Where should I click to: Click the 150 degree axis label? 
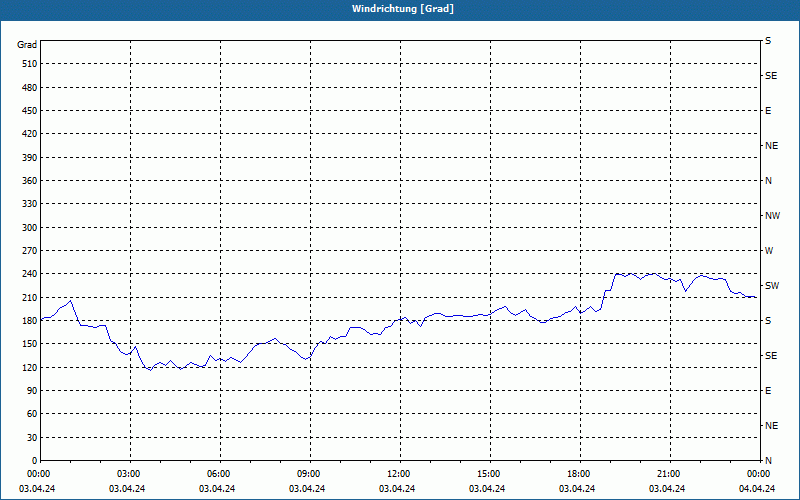pos(30,344)
